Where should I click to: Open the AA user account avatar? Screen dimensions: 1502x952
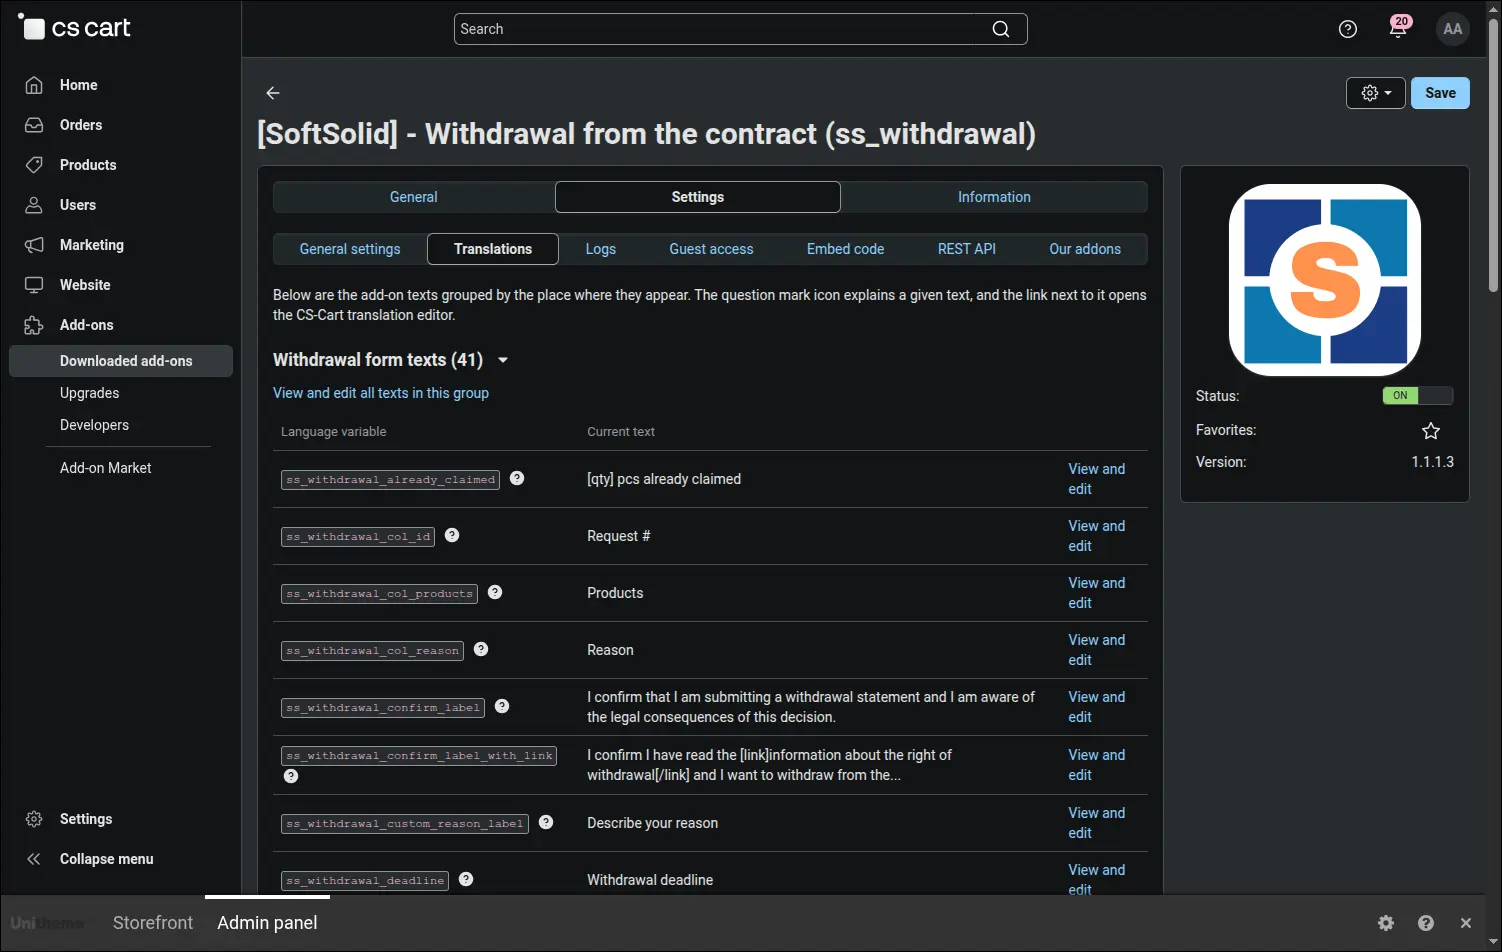(1453, 29)
